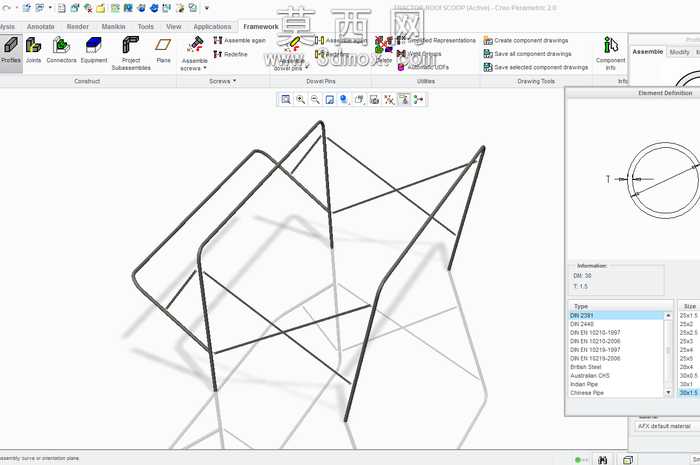Click Assemble again in Screws group
Screen dimensions: 700x465
point(240,41)
